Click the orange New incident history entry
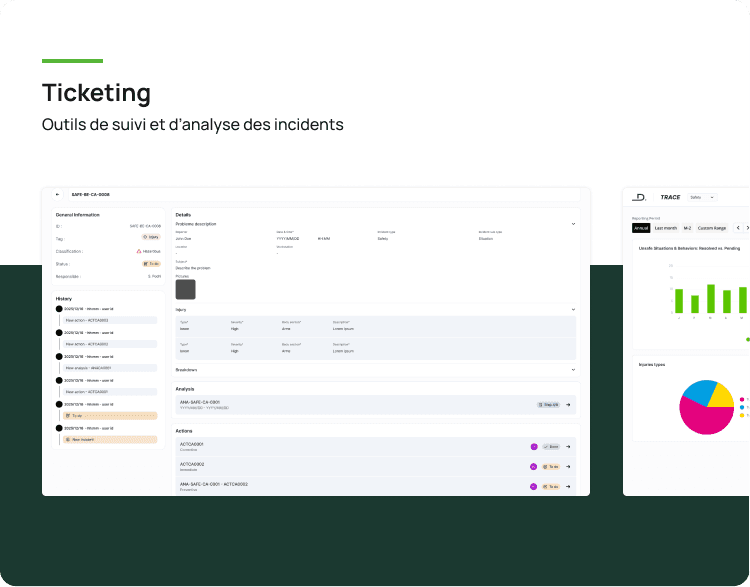Viewport: 750px width, 587px height. click(110, 440)
